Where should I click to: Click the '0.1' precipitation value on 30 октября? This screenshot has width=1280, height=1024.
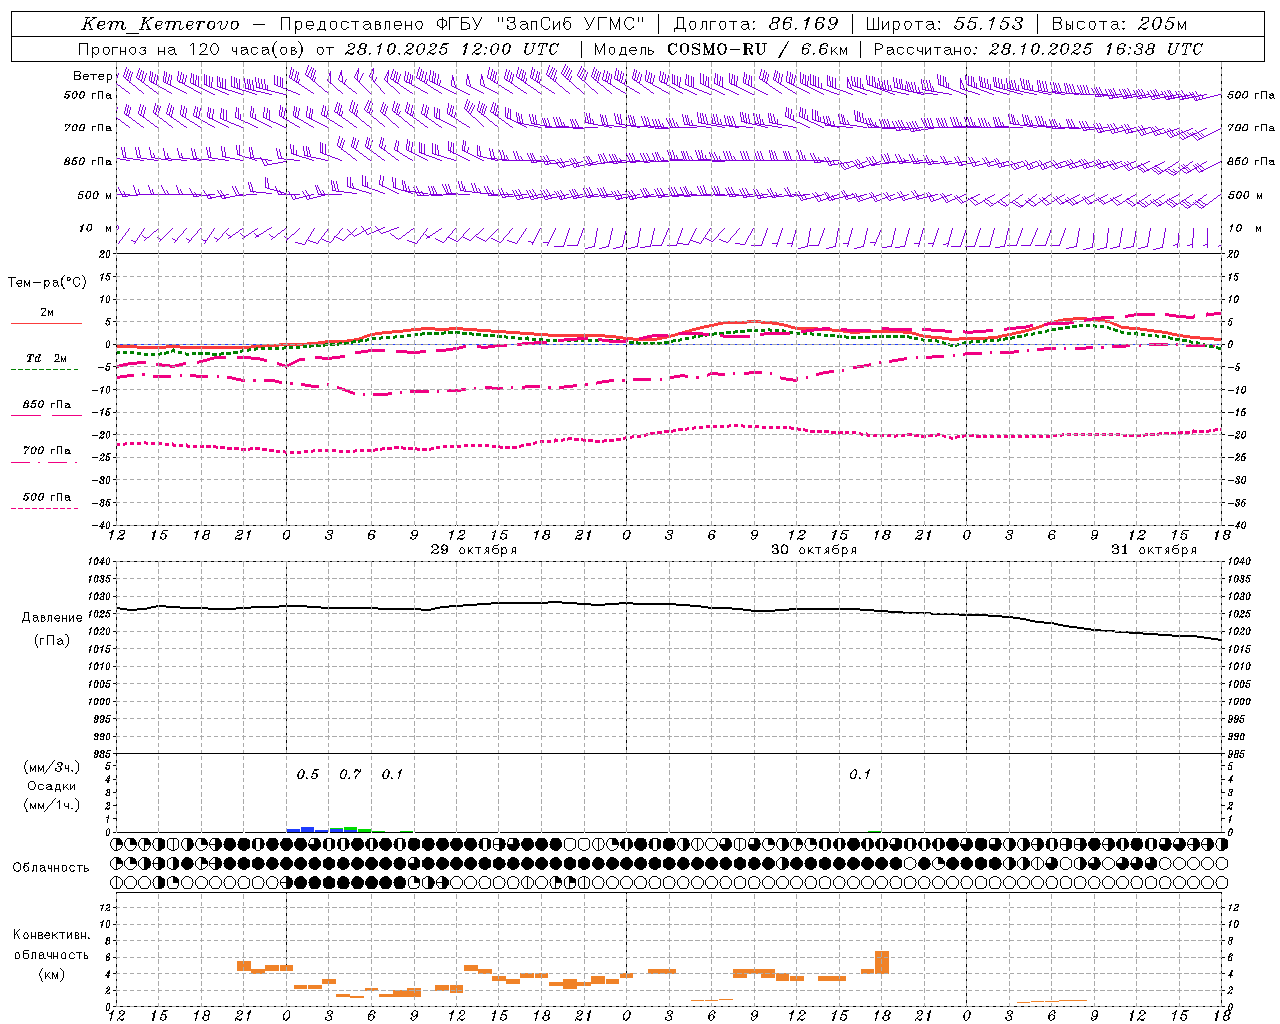click(860, 775)
